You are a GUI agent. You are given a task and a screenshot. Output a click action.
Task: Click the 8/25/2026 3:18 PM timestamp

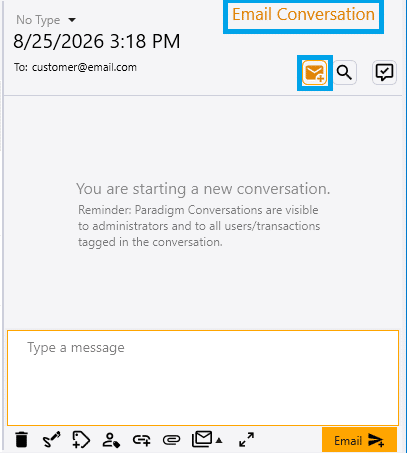point(97,41)
